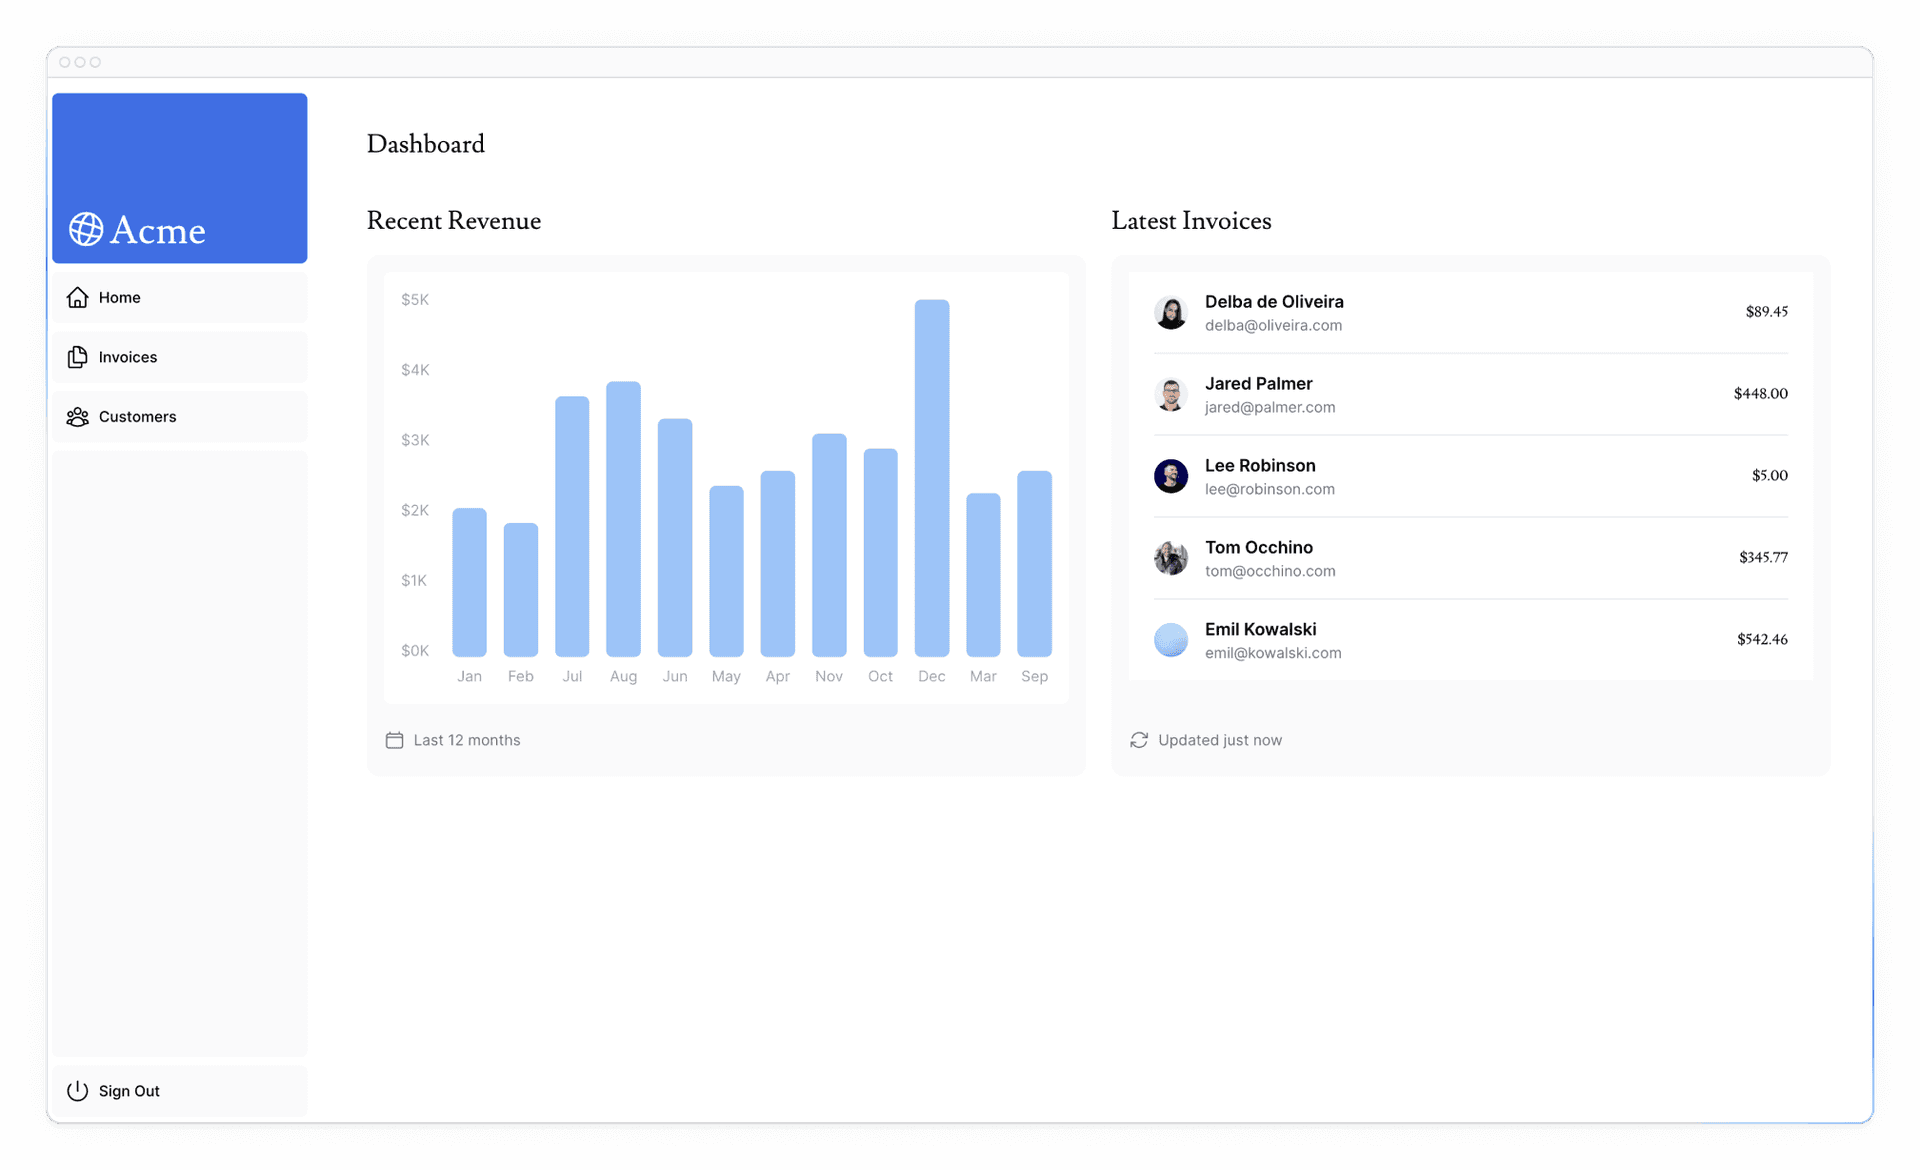Click the calendar icon next to Last 12 months
Screen dimensions: 1920x1170
[394, 739]
